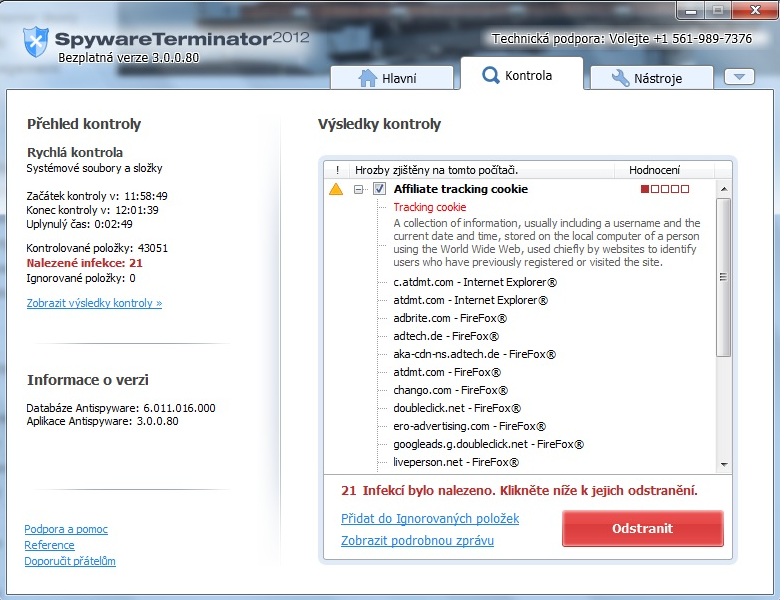Click Databáze Antispyware version text

[x=121, y=408]
